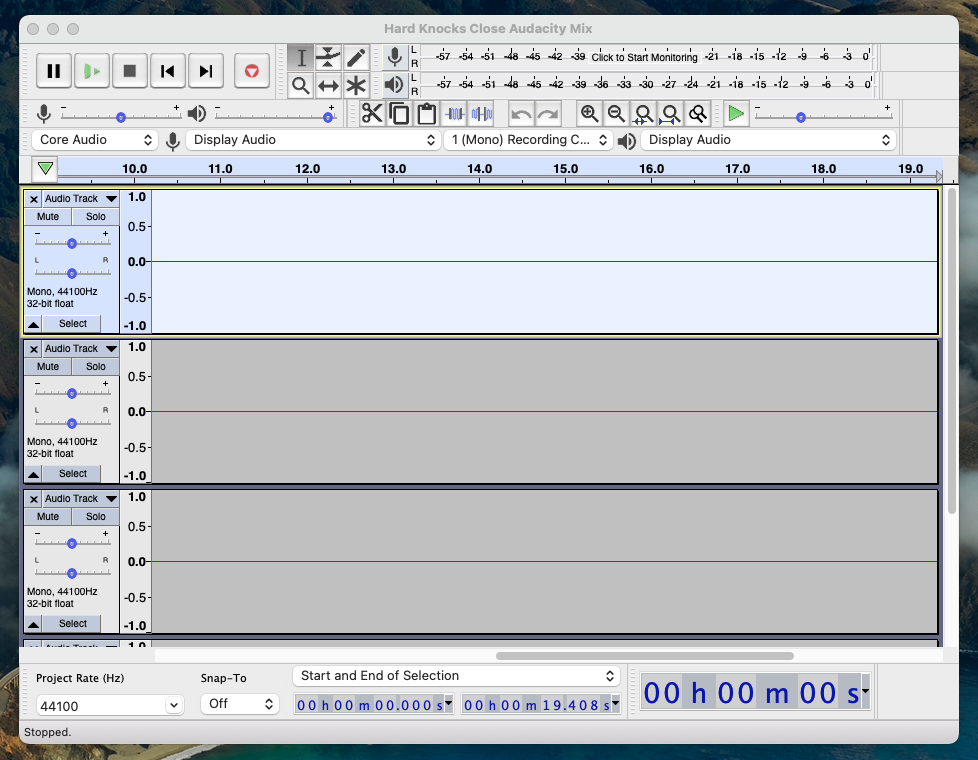Click the Zoom Toggle icon

tap(698, 114)
